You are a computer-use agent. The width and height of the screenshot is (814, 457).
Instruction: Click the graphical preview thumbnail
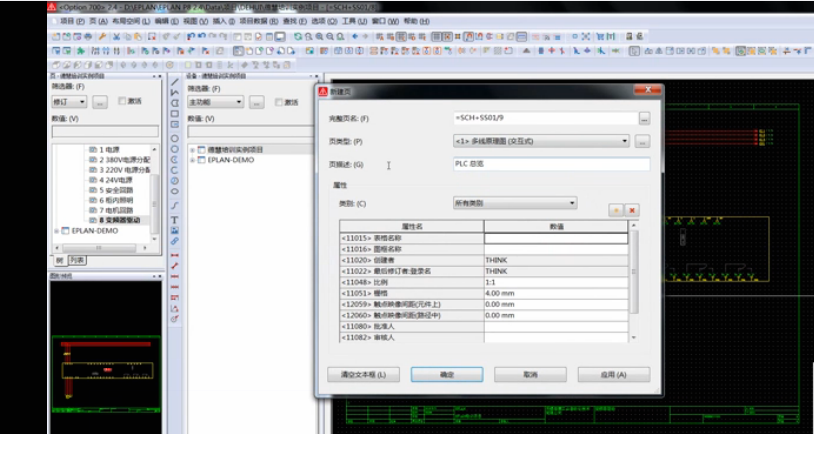[106, 373]
